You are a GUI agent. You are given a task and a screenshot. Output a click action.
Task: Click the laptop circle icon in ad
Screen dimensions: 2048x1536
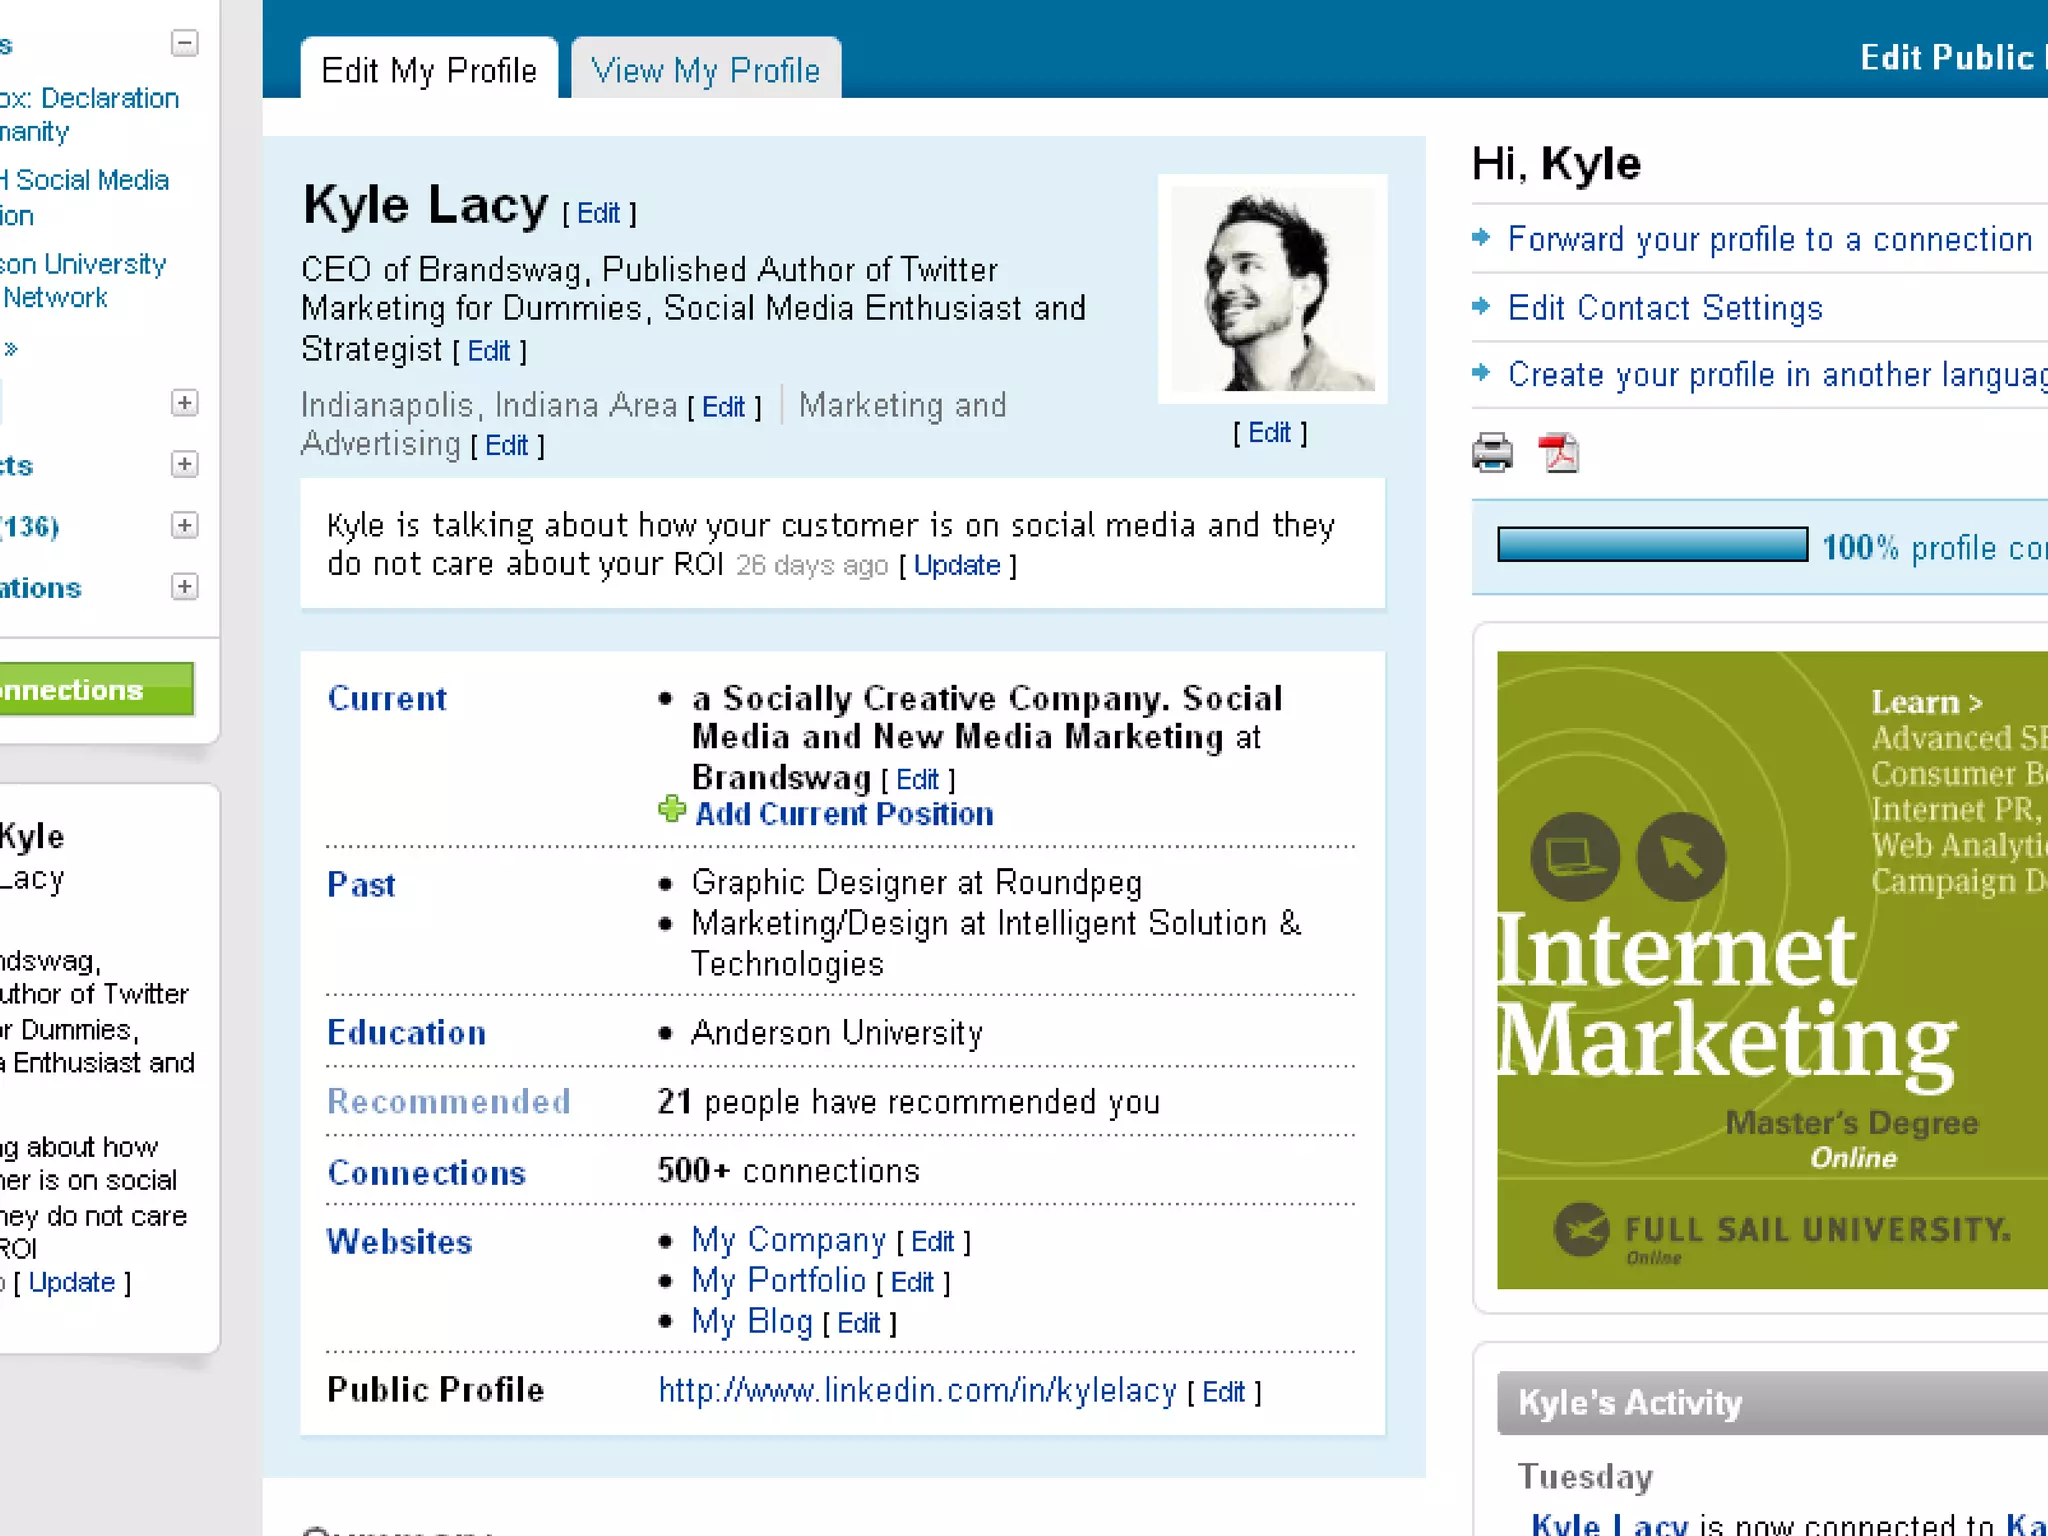[1575, 857]
